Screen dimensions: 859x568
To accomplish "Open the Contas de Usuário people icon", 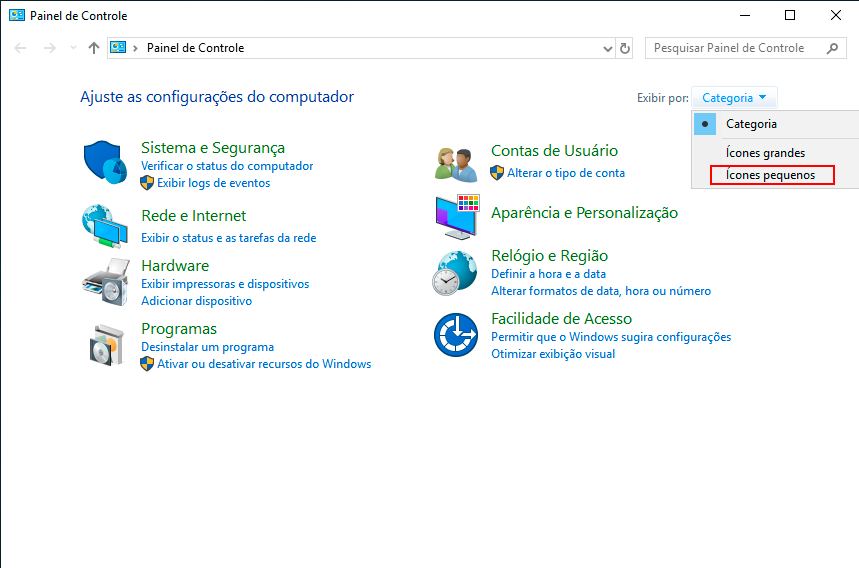I will (x=456, y=165).
